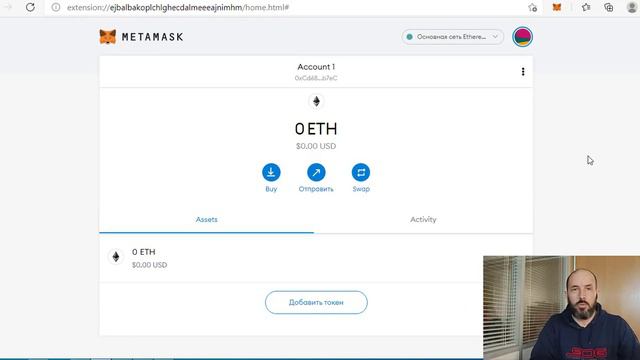640x360 pixels.
Task: Click the Buy download-arrow icon
Action: (x=271, y=172)
